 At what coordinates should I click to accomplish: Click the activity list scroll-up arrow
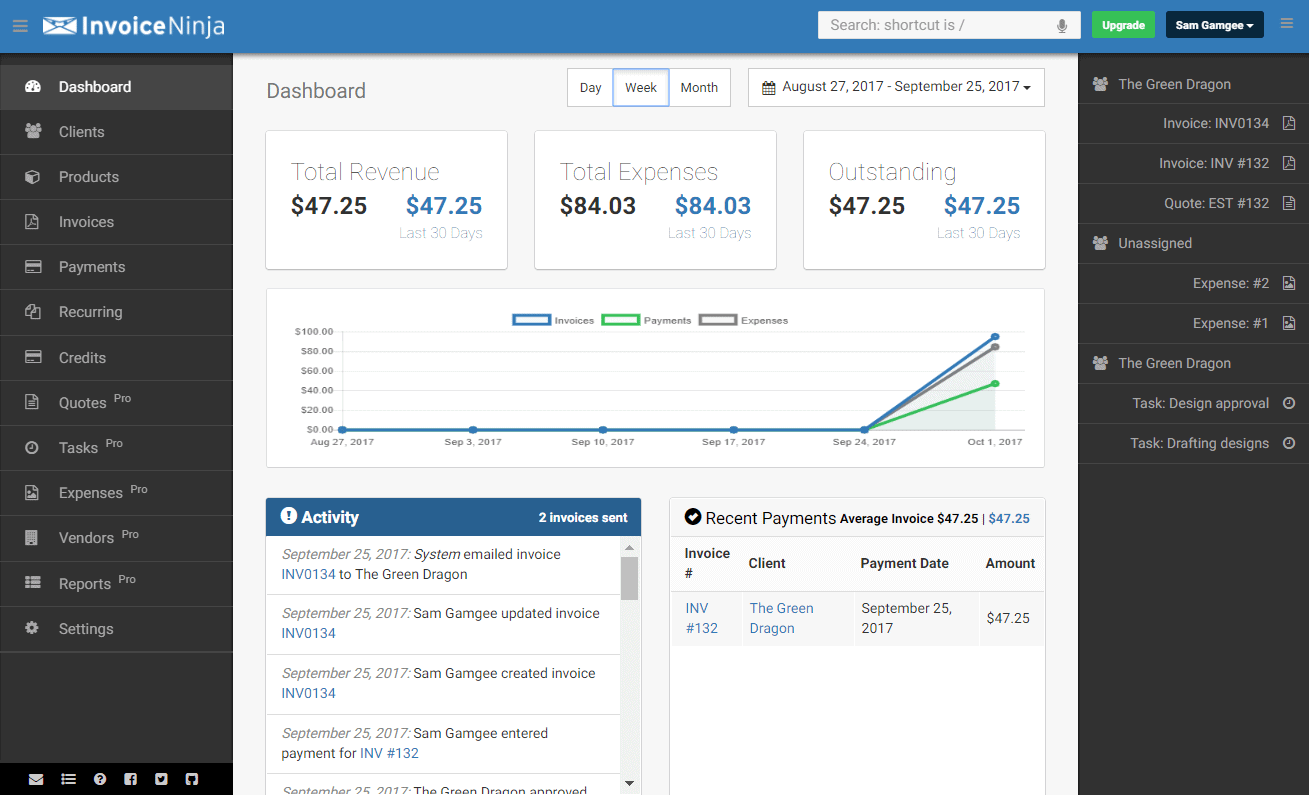629,547
